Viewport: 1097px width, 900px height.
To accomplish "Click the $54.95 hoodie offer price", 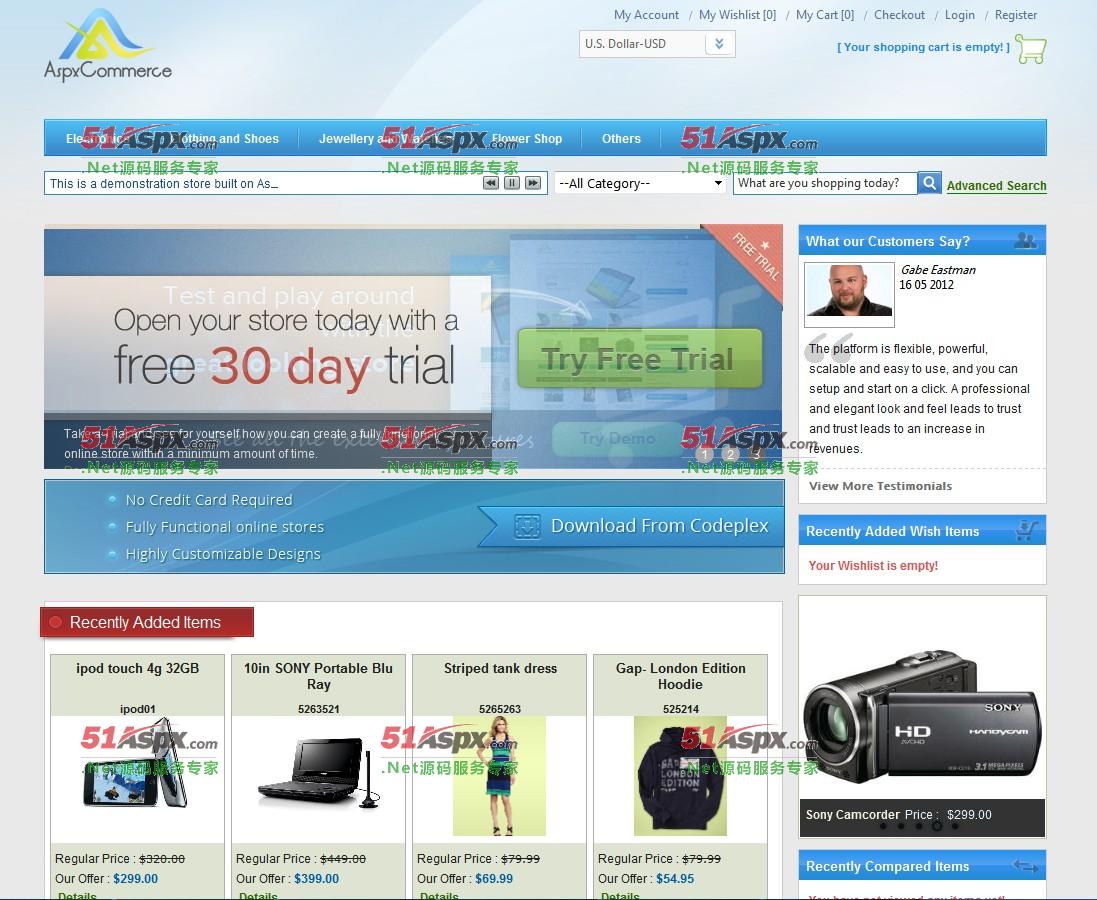I will pyautogui.click(x=675, y=878).
